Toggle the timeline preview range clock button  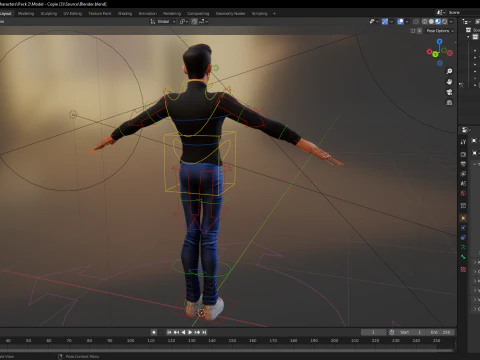pos(392,332)
